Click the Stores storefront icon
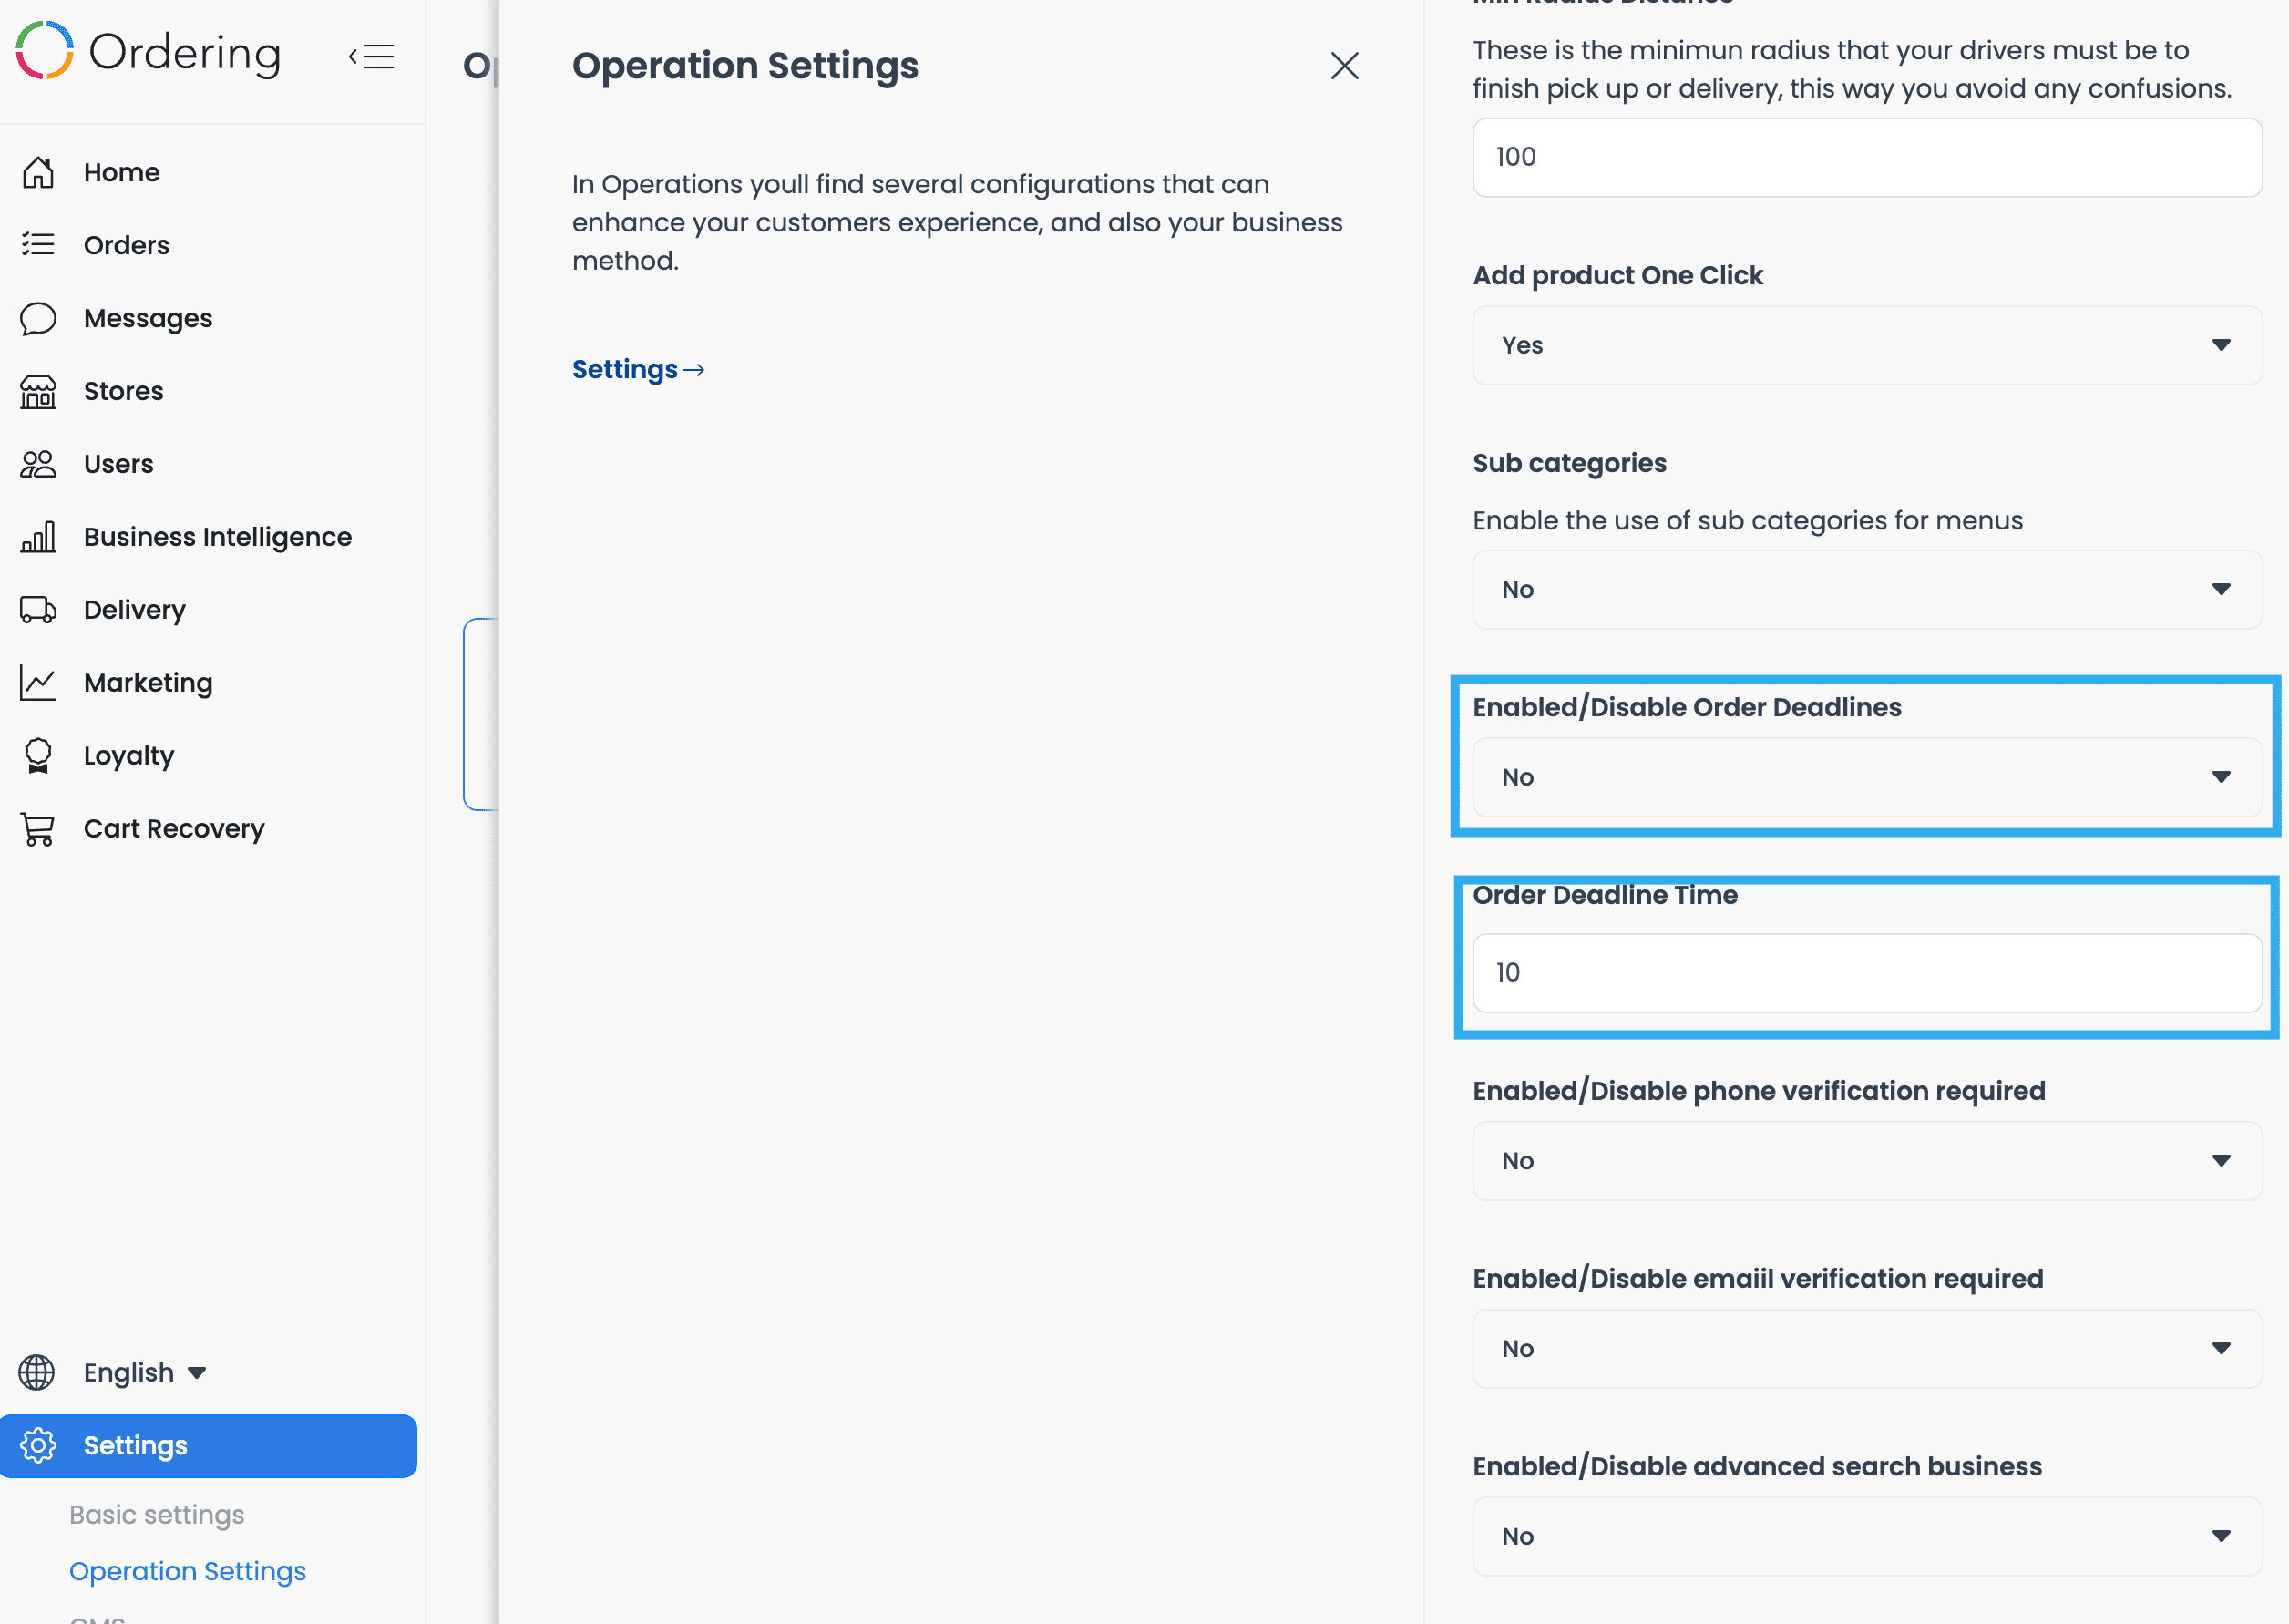 pyautogui.click(x=38, y=391)
